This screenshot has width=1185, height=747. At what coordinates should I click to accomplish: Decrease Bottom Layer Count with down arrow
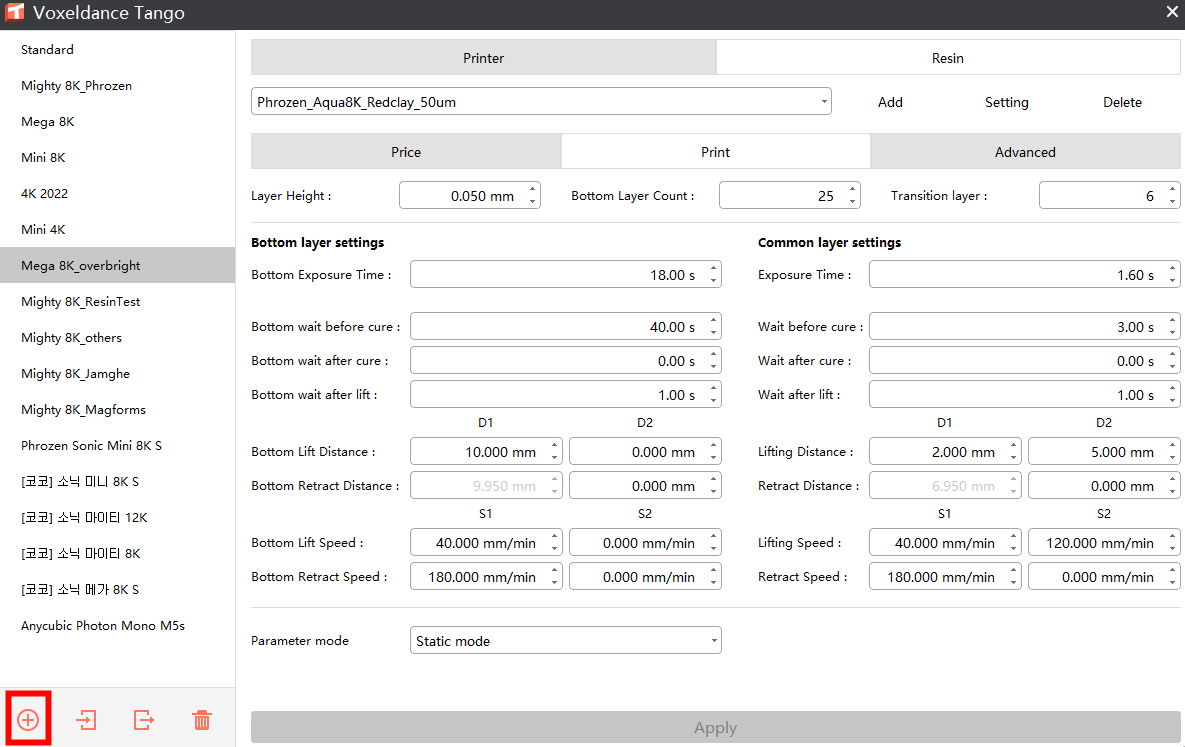coord(853,202)
